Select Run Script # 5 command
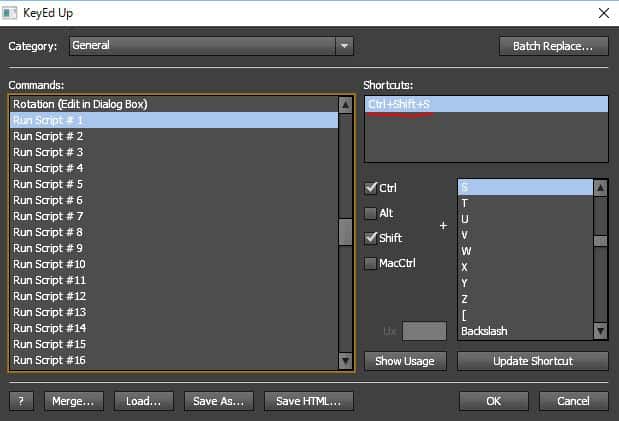The width and height of the screenshot is (619, 421). pos(48,184)
